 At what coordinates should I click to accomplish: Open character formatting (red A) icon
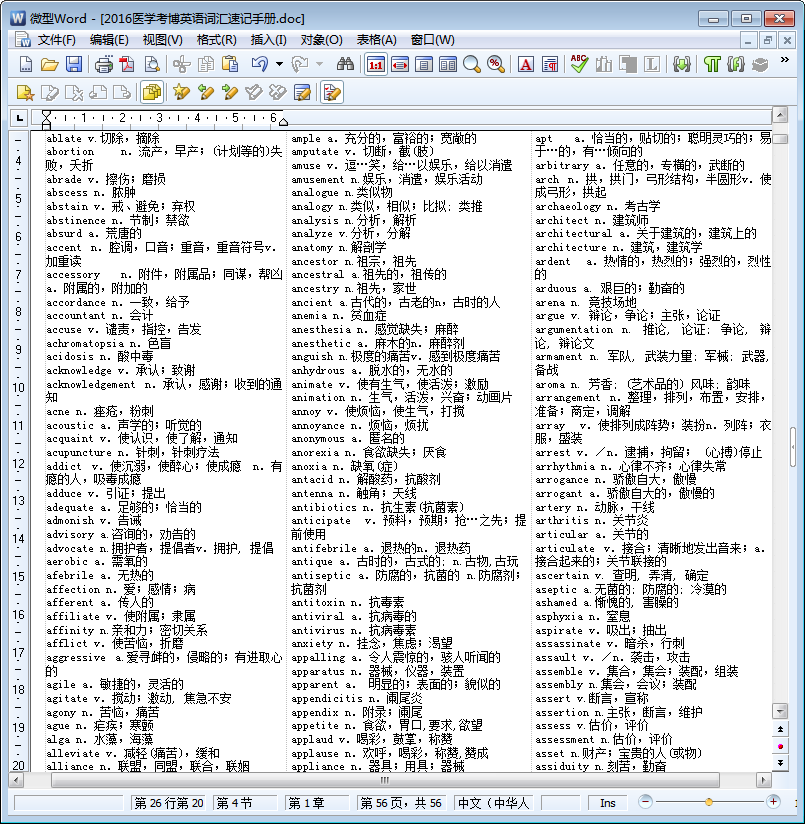click(x=525, y=64)
